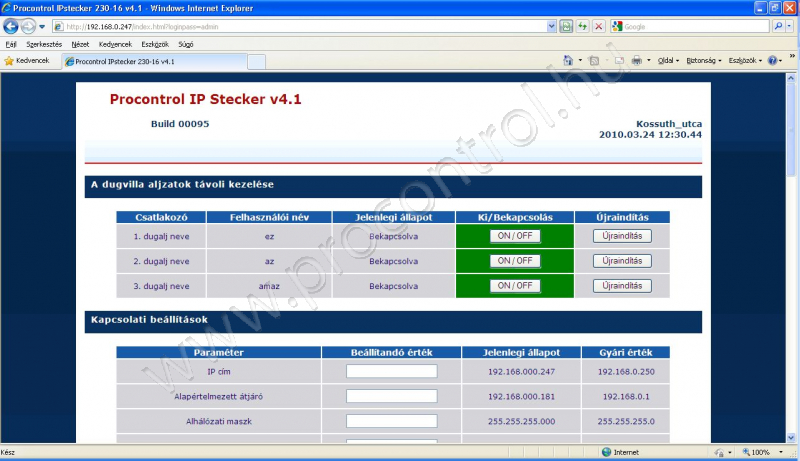Open the Súgó menu
This screenshot has width=800, height=461.
point(186,44)
